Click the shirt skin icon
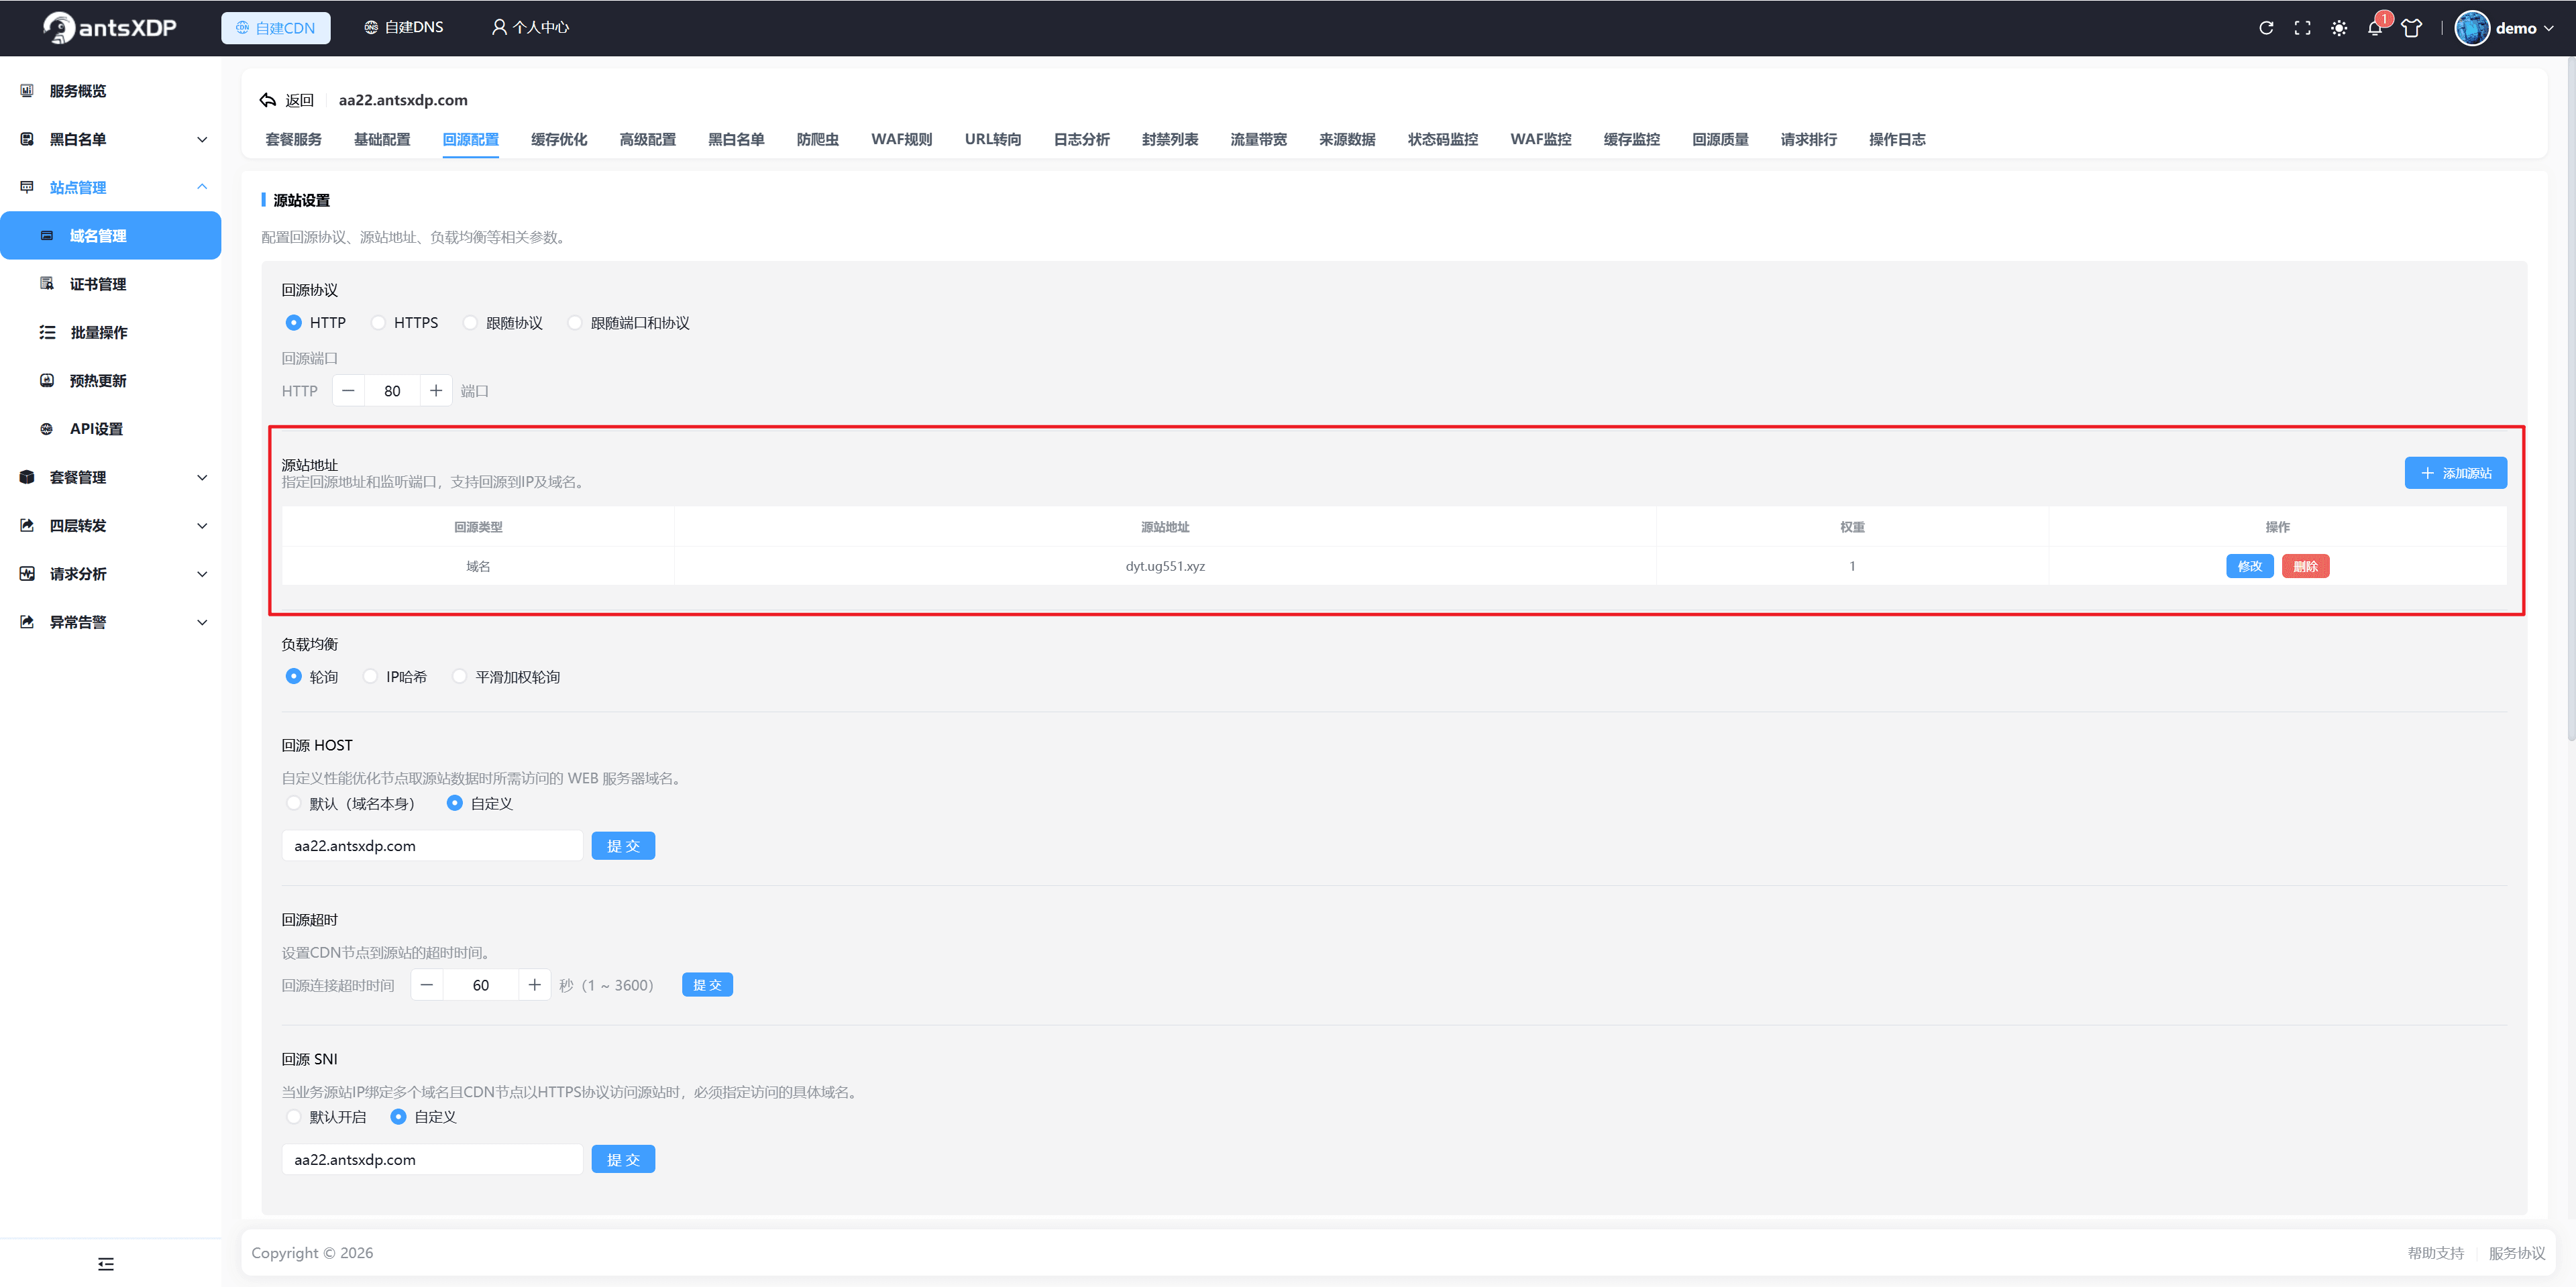Viewport: 2576px width, 1287px height. pos(2411,28)
